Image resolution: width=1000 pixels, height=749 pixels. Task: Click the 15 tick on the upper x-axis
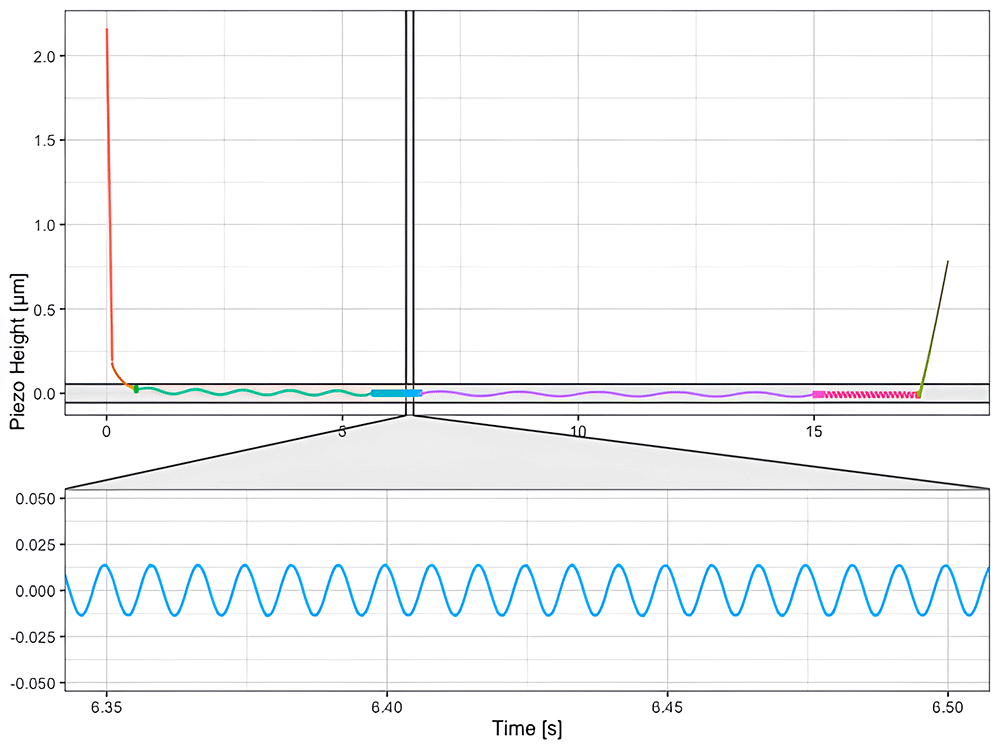[x=814, y=432]
